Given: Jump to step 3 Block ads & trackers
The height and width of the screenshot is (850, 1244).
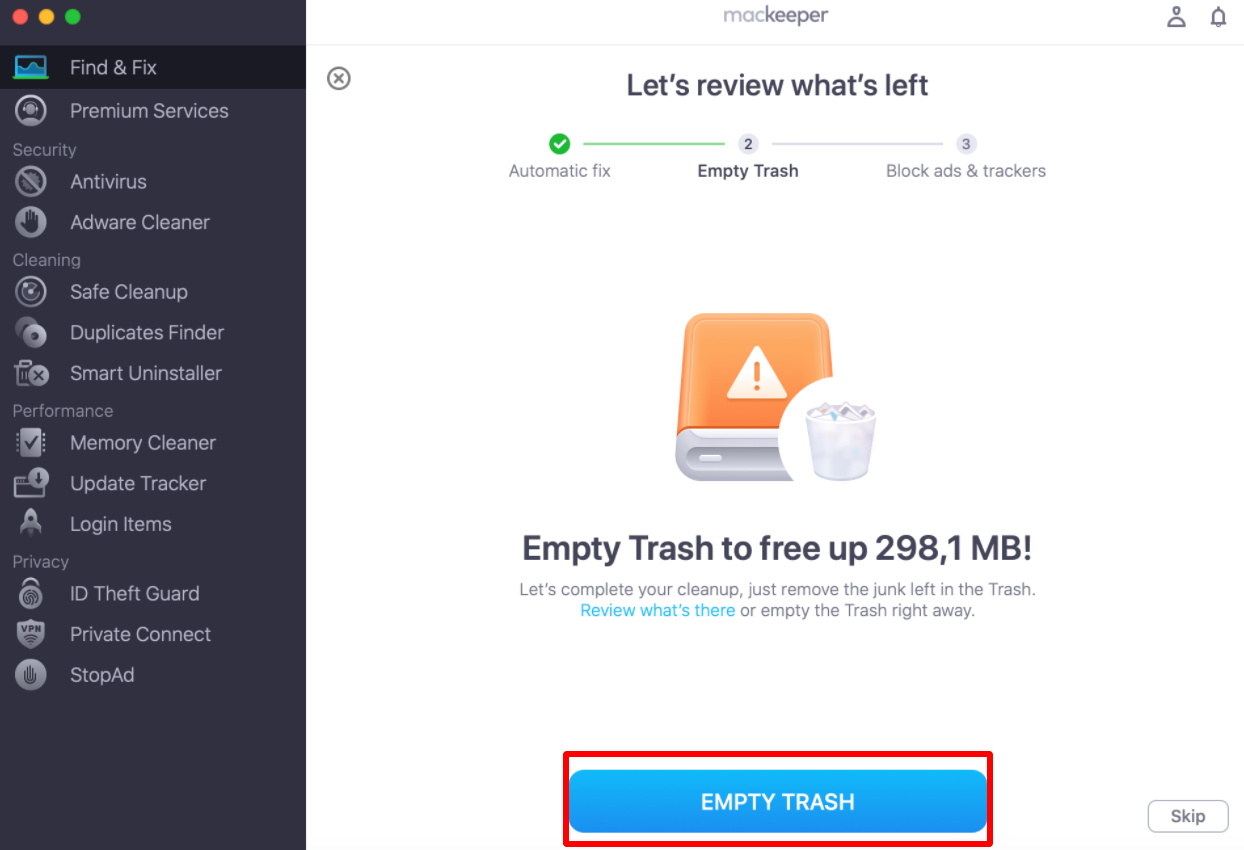Looking at the screenshot, I should click(966, 157).
